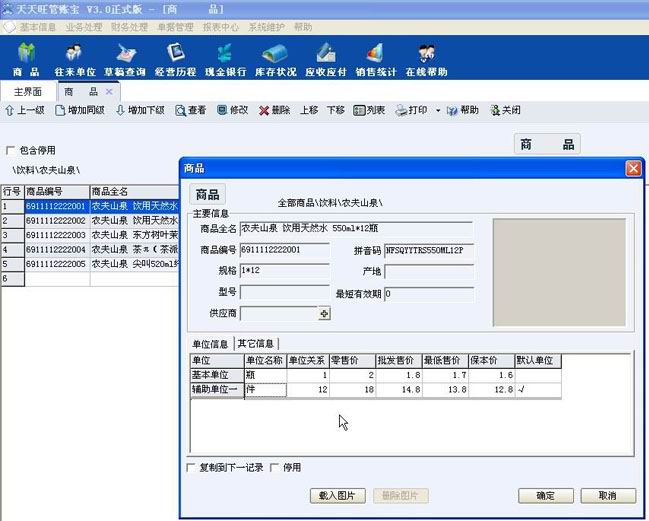Click the 商品全名 input field
The height and width of the screenshot is (521, 649).
point(356,228)
